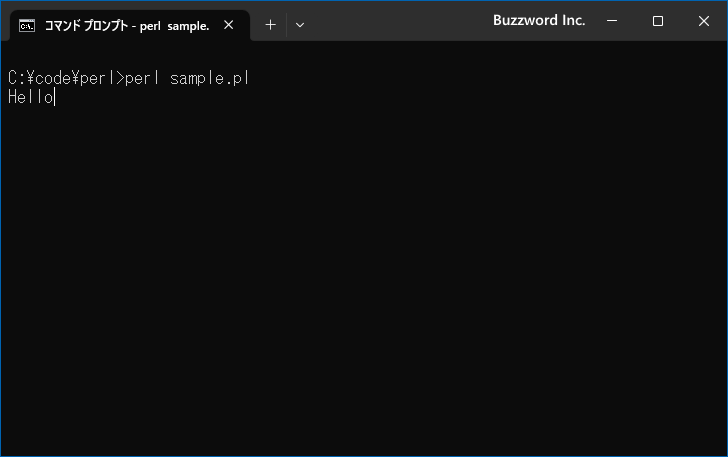Click the Command Prompt icon in the tab
Screen dimensions: 728x457
click(26, 26)
